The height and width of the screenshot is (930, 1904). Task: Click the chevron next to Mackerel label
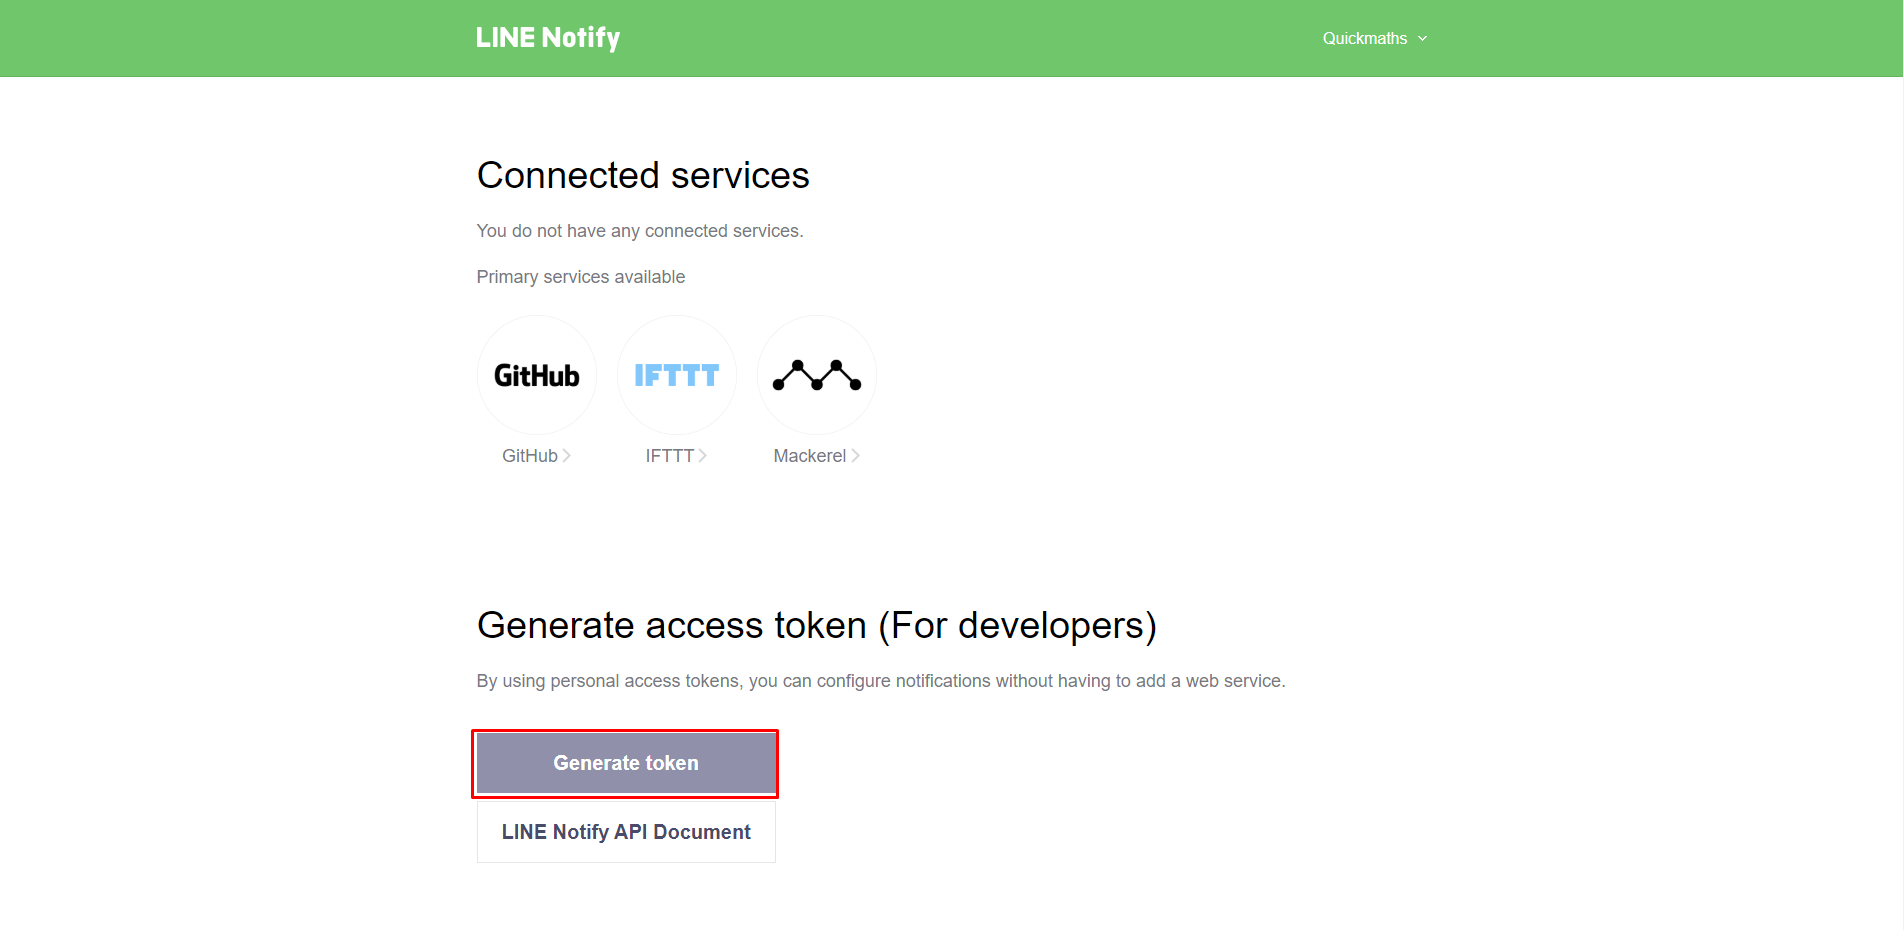[x=856, y=456]
